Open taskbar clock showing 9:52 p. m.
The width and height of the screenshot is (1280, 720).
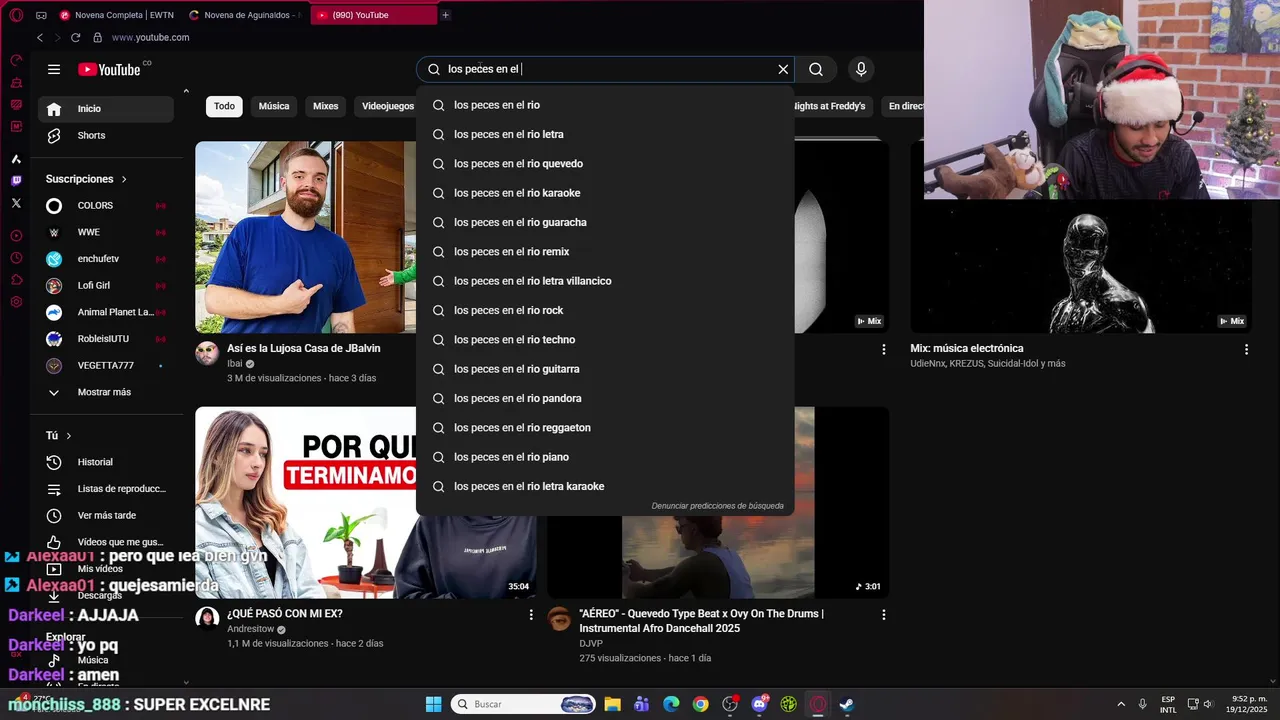click(x=1249, y=704)
